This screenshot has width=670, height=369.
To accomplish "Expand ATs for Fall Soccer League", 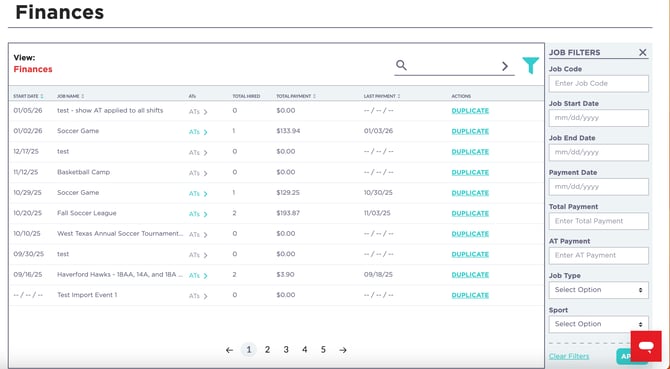I will 198,214.
